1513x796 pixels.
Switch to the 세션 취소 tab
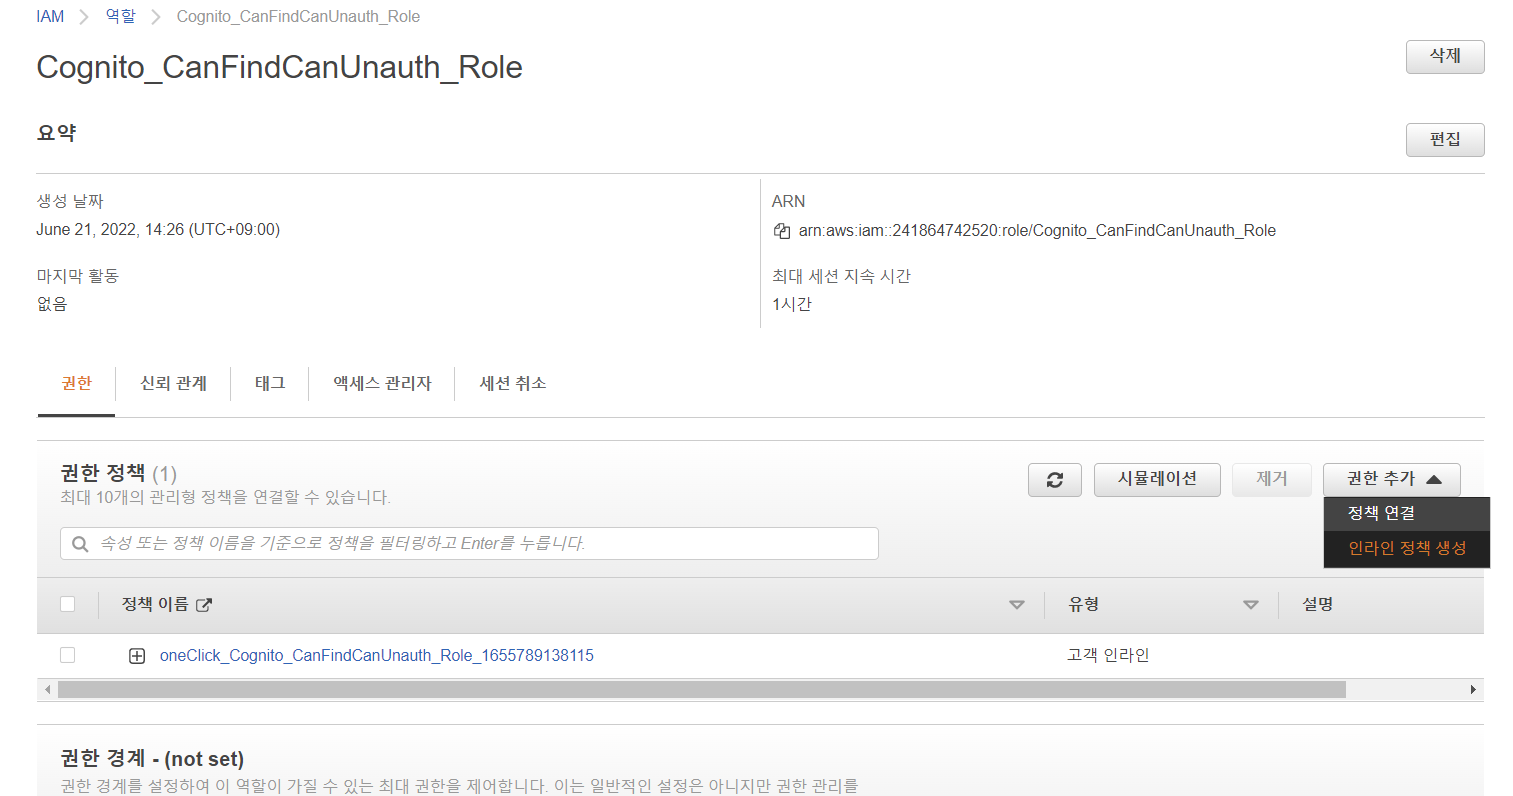tap(513, 384)
